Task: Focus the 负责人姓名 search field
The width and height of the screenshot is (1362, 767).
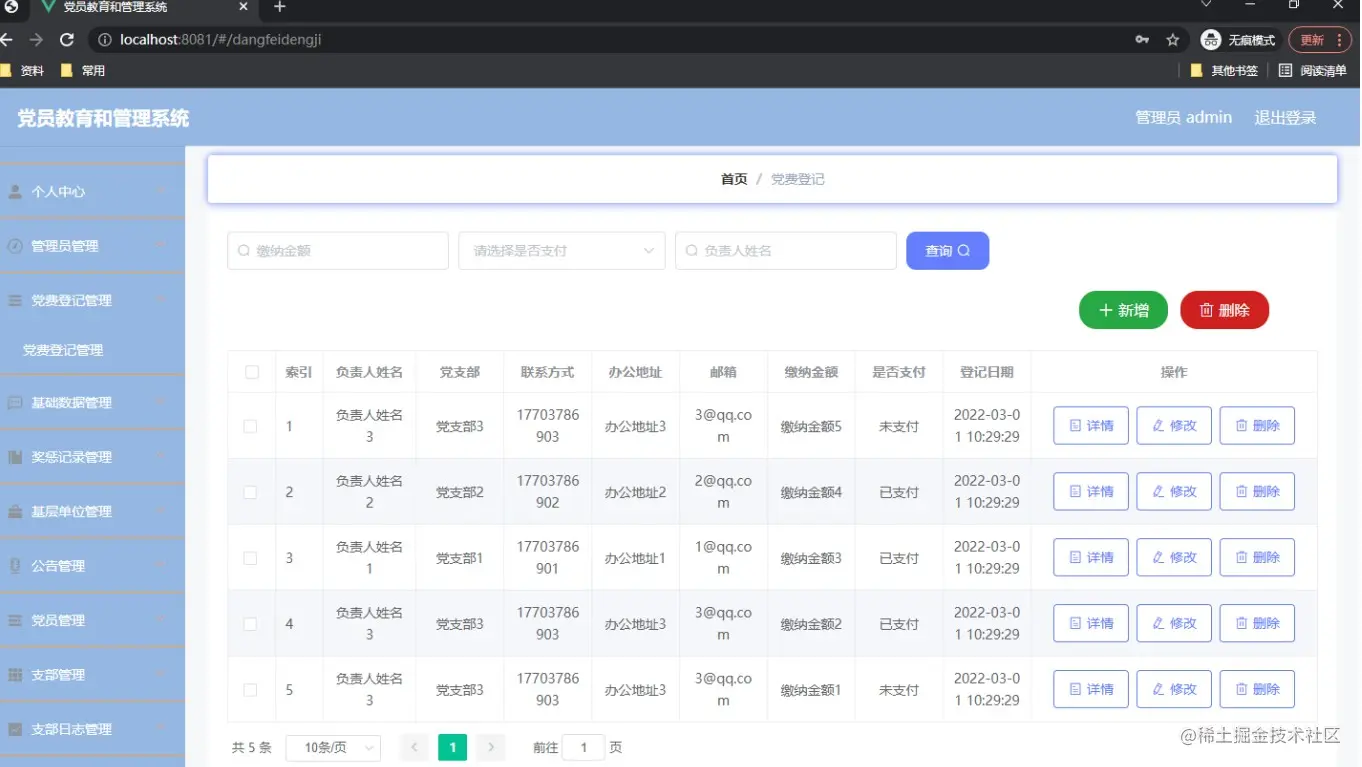Action: 786,251
